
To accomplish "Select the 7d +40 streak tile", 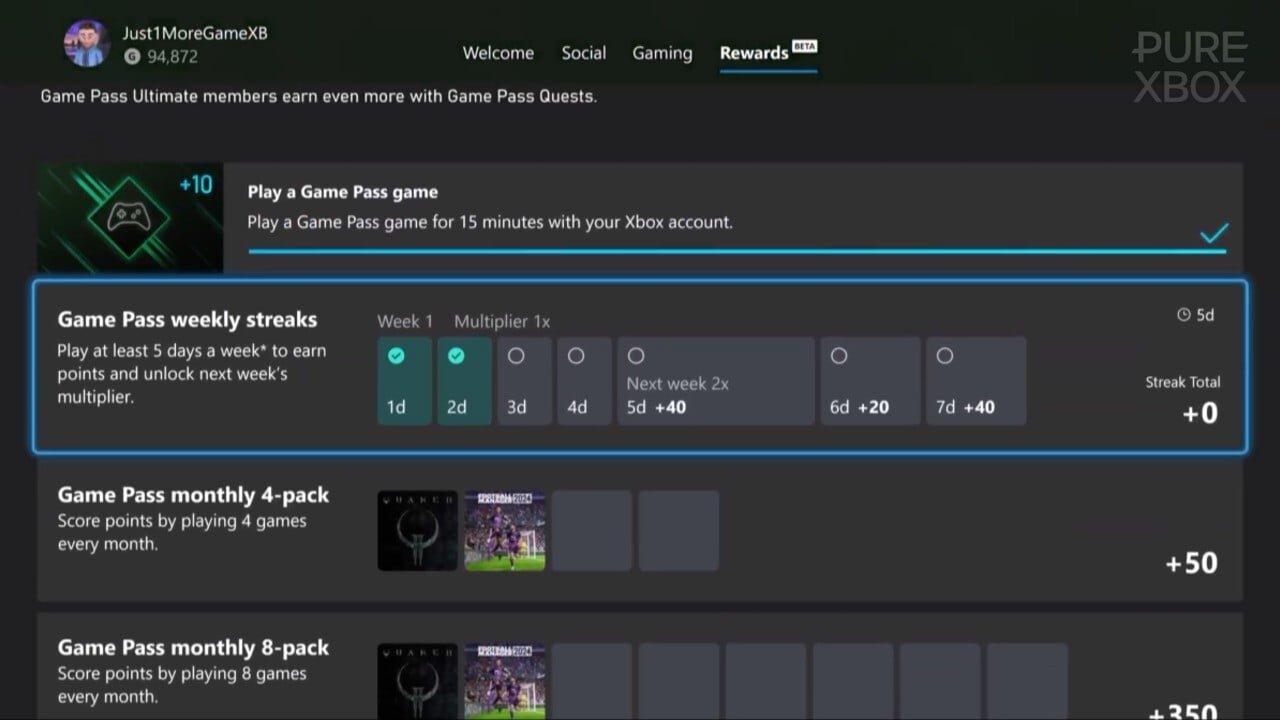I will click(976, 381).
